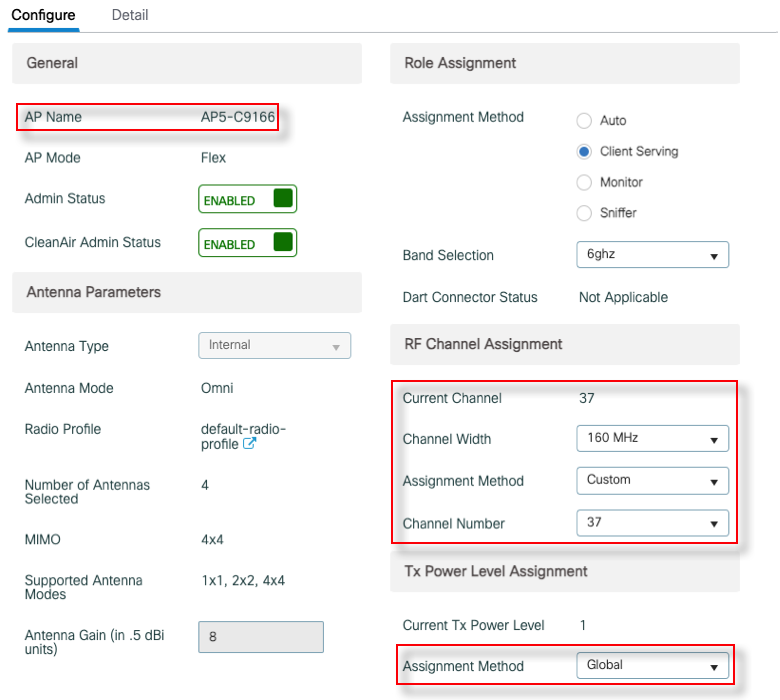Open the Band Selection 6ghz dropdown
780x700 pixels.
[x=652, y=255]
